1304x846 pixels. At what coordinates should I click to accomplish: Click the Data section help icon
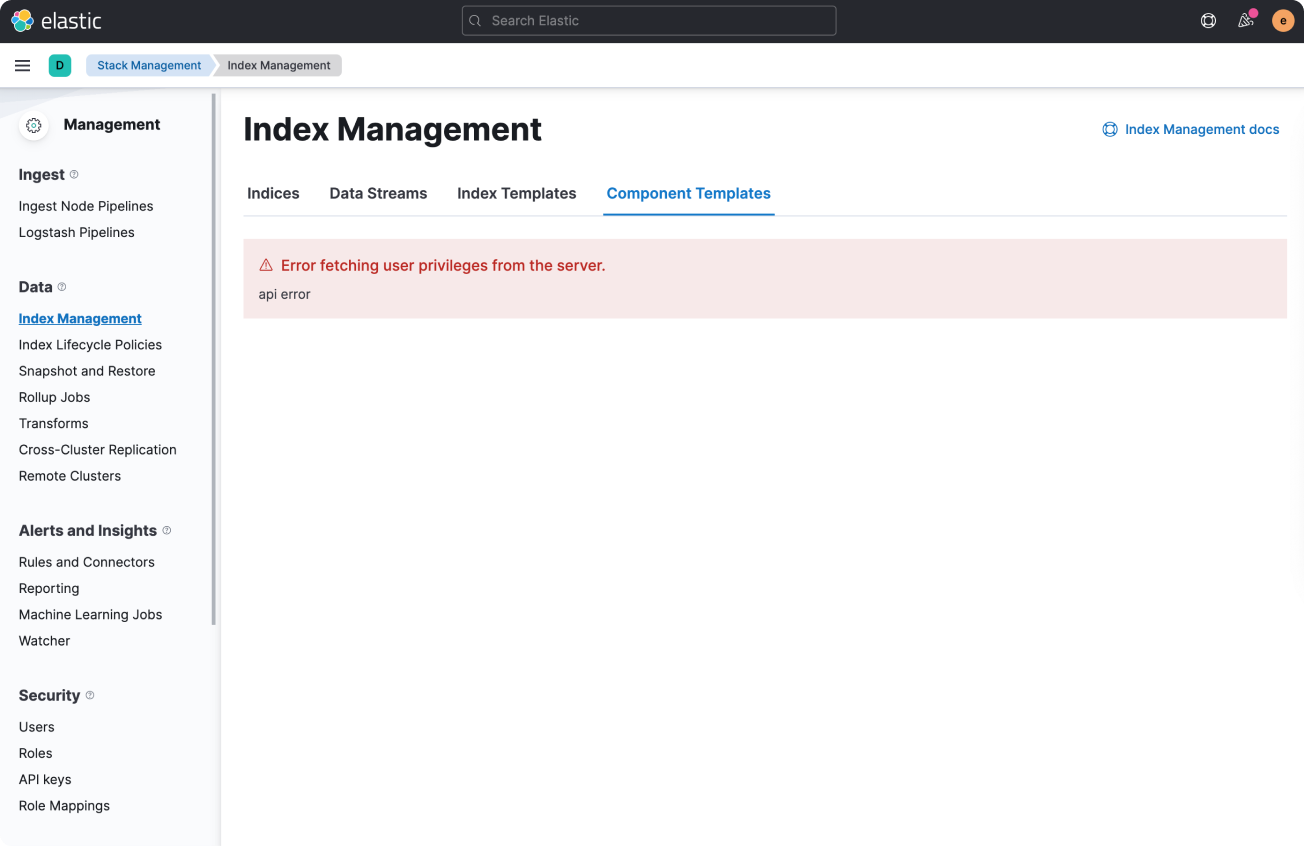click(x=63, y=286)
